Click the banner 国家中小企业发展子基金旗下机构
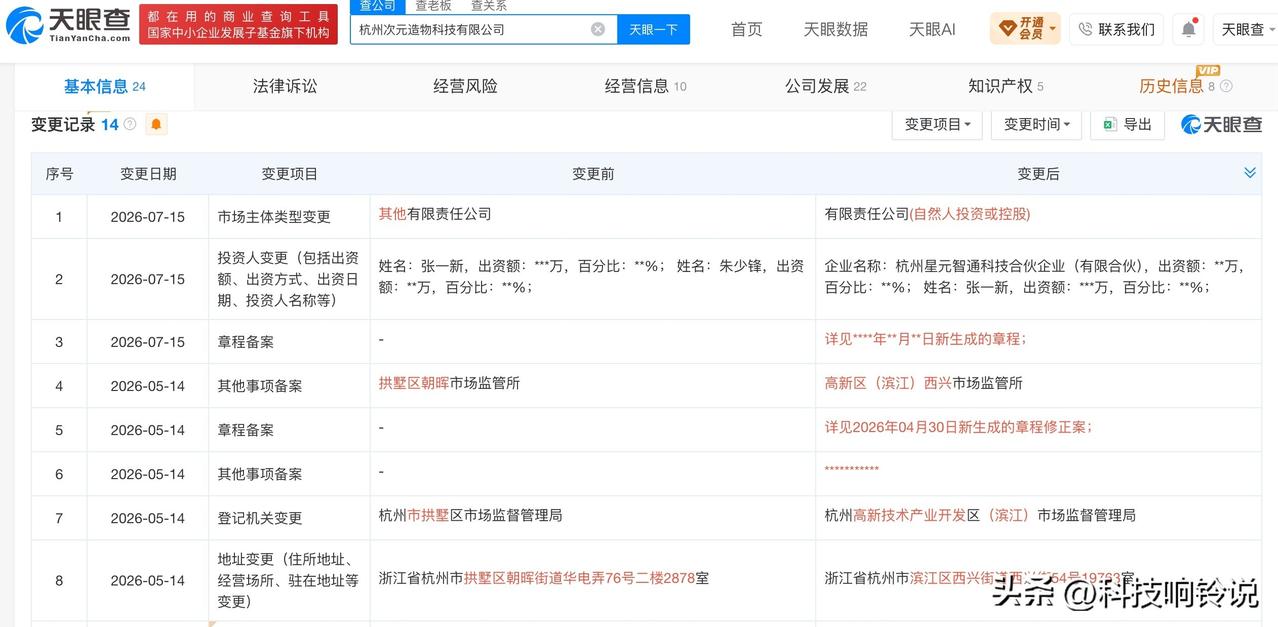The height and width of the screenshot is (627, 1278). click(x=238, y=33)
